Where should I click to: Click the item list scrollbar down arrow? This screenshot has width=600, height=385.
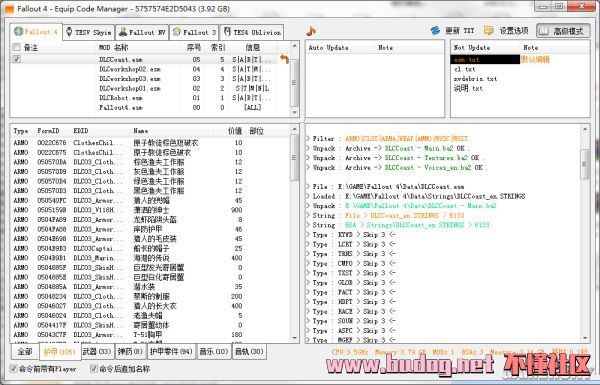(294, 338)
